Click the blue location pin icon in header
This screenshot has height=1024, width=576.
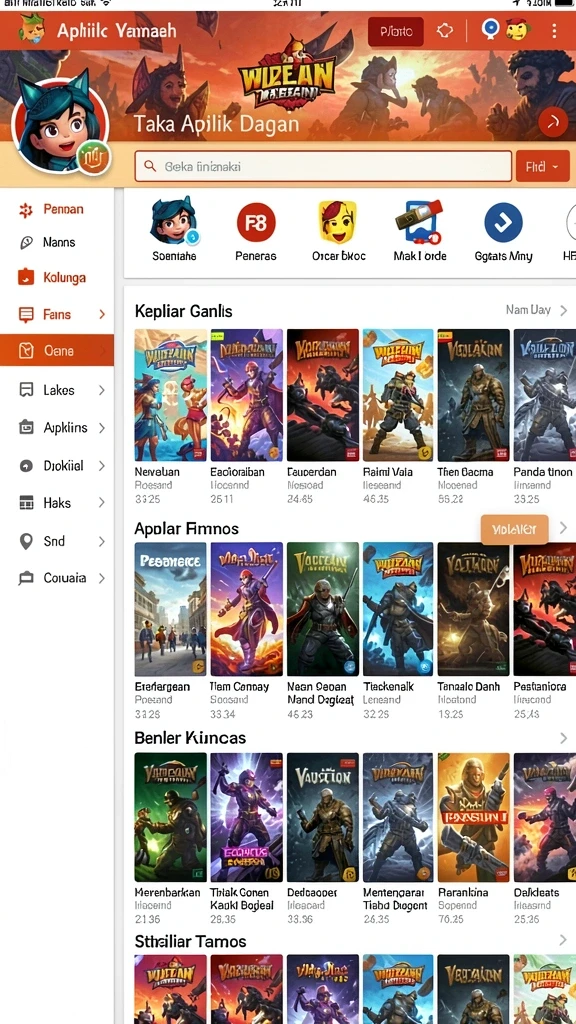[490, 29]
